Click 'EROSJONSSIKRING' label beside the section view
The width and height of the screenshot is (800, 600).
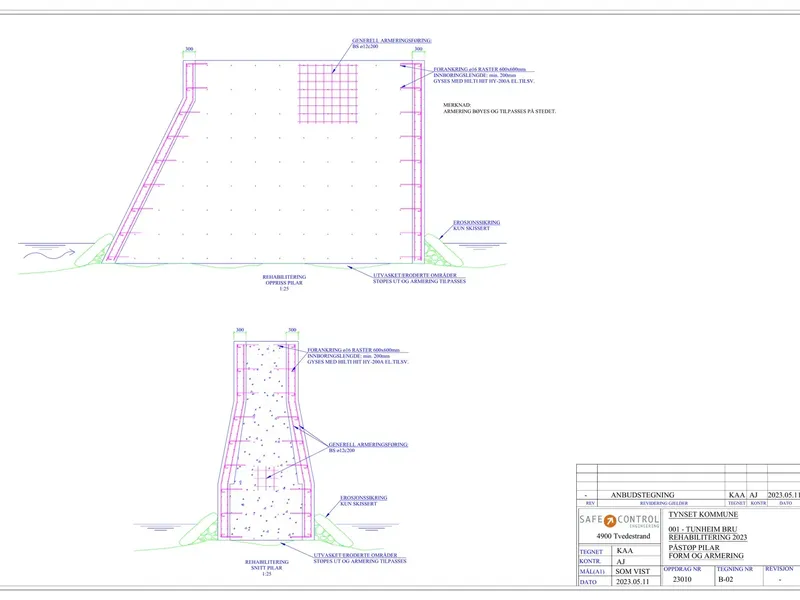coord(364,497)
